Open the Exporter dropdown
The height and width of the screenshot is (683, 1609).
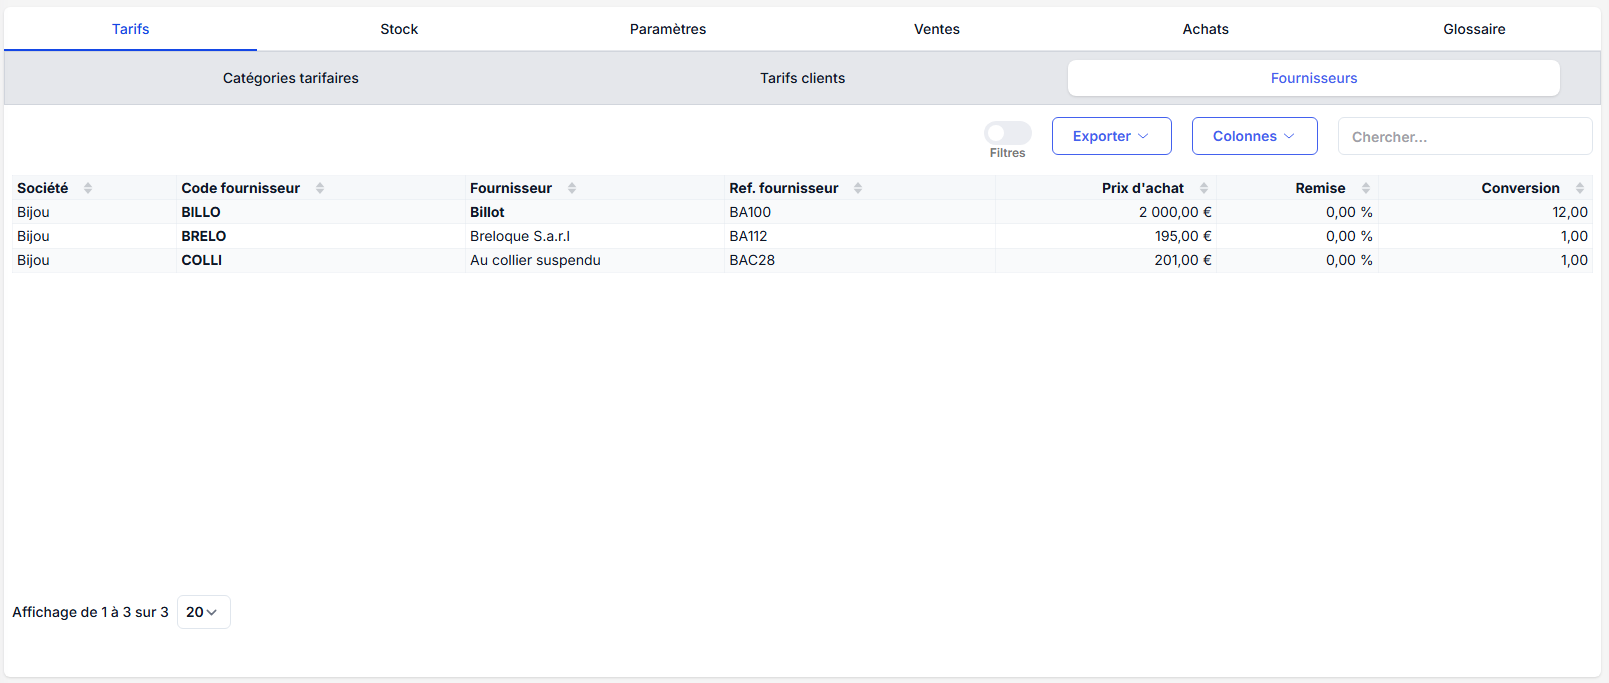pyautogui.click(x=1111, y=136)
